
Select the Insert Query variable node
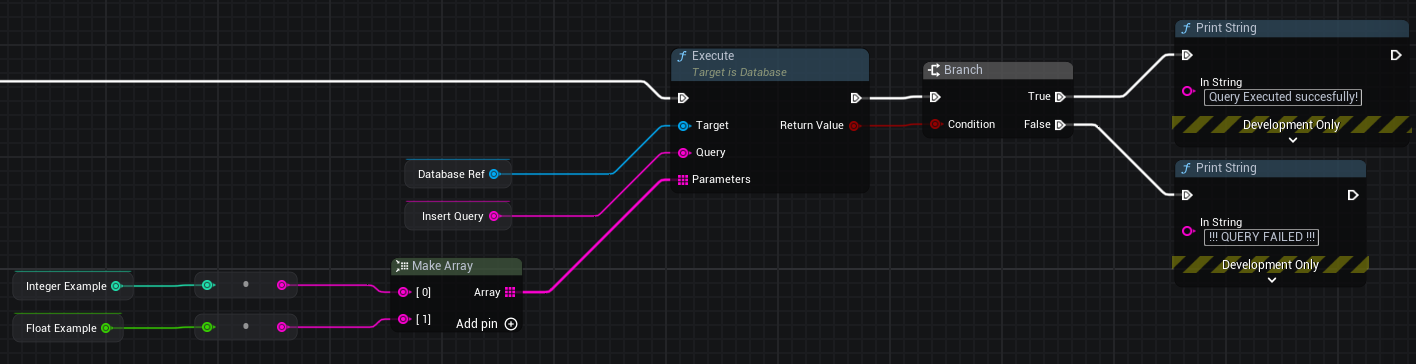click(457, 216)
